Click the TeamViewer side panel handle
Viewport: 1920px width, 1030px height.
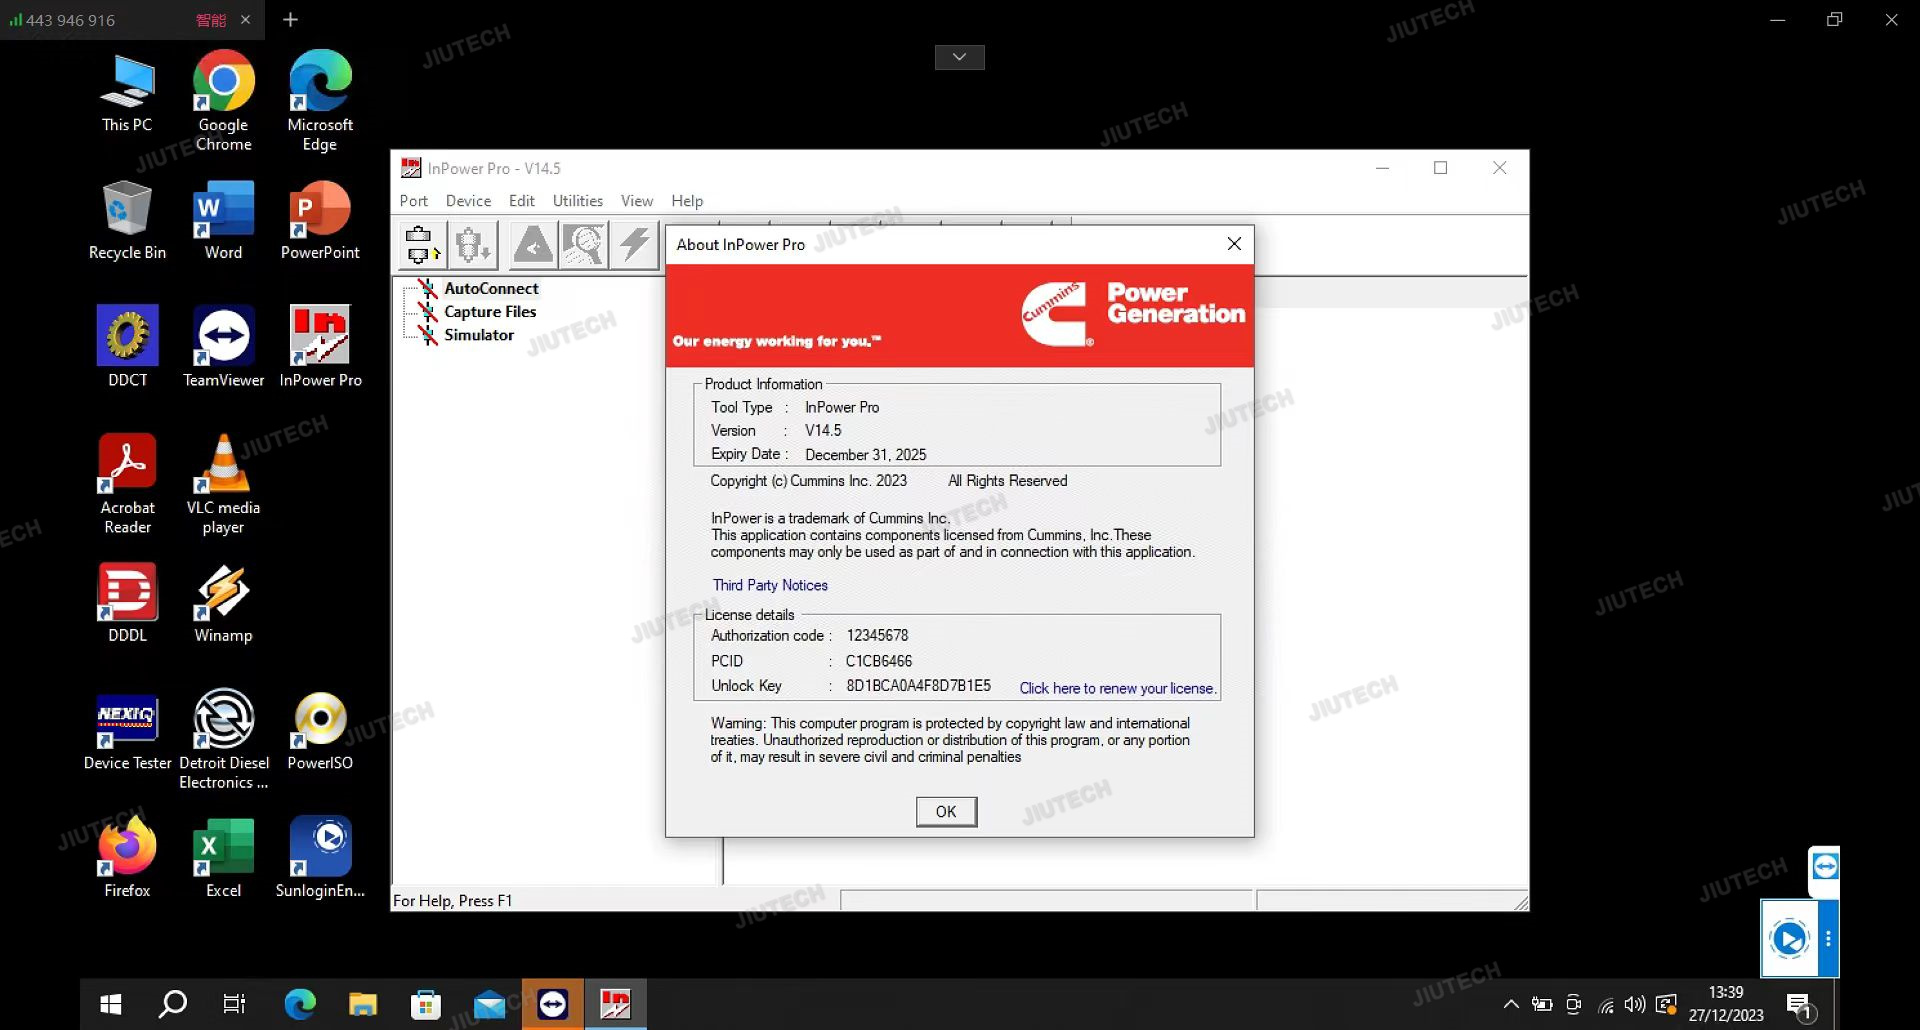[x=1825, y=866]
